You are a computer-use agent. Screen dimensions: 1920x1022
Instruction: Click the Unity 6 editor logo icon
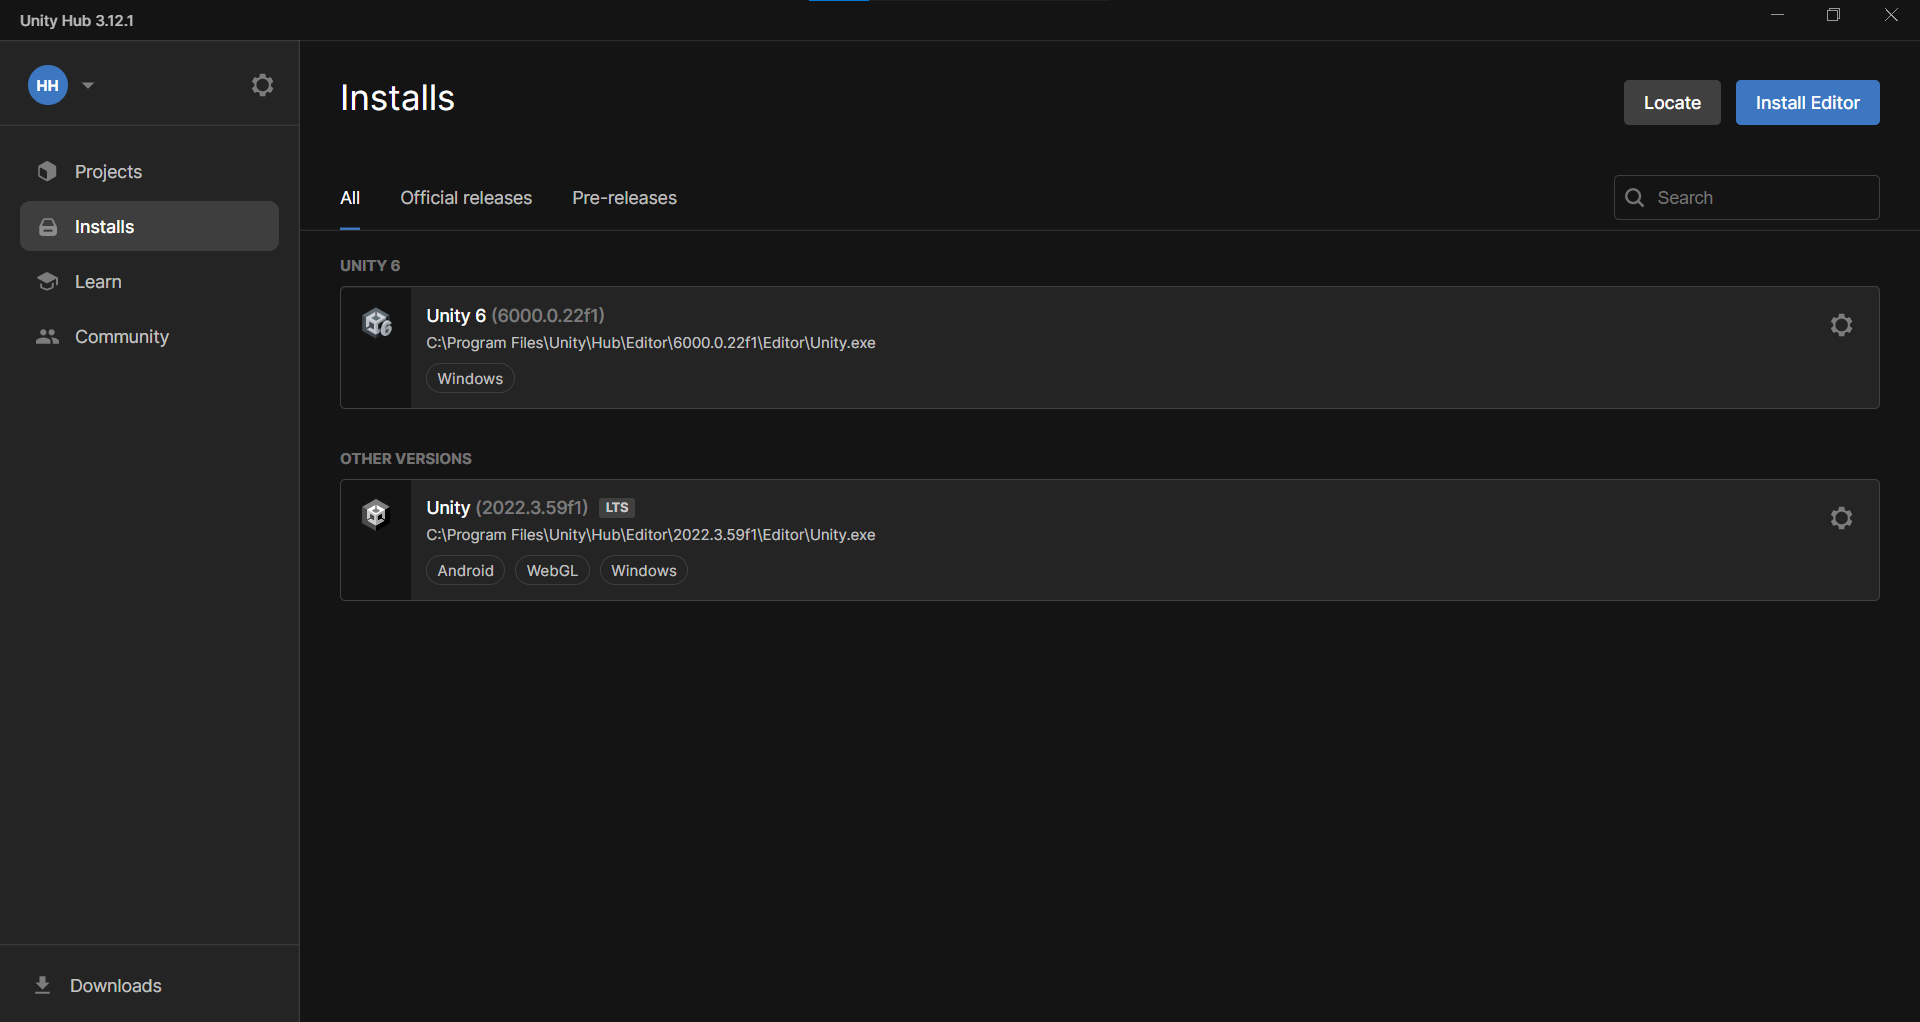click(376, 322)
